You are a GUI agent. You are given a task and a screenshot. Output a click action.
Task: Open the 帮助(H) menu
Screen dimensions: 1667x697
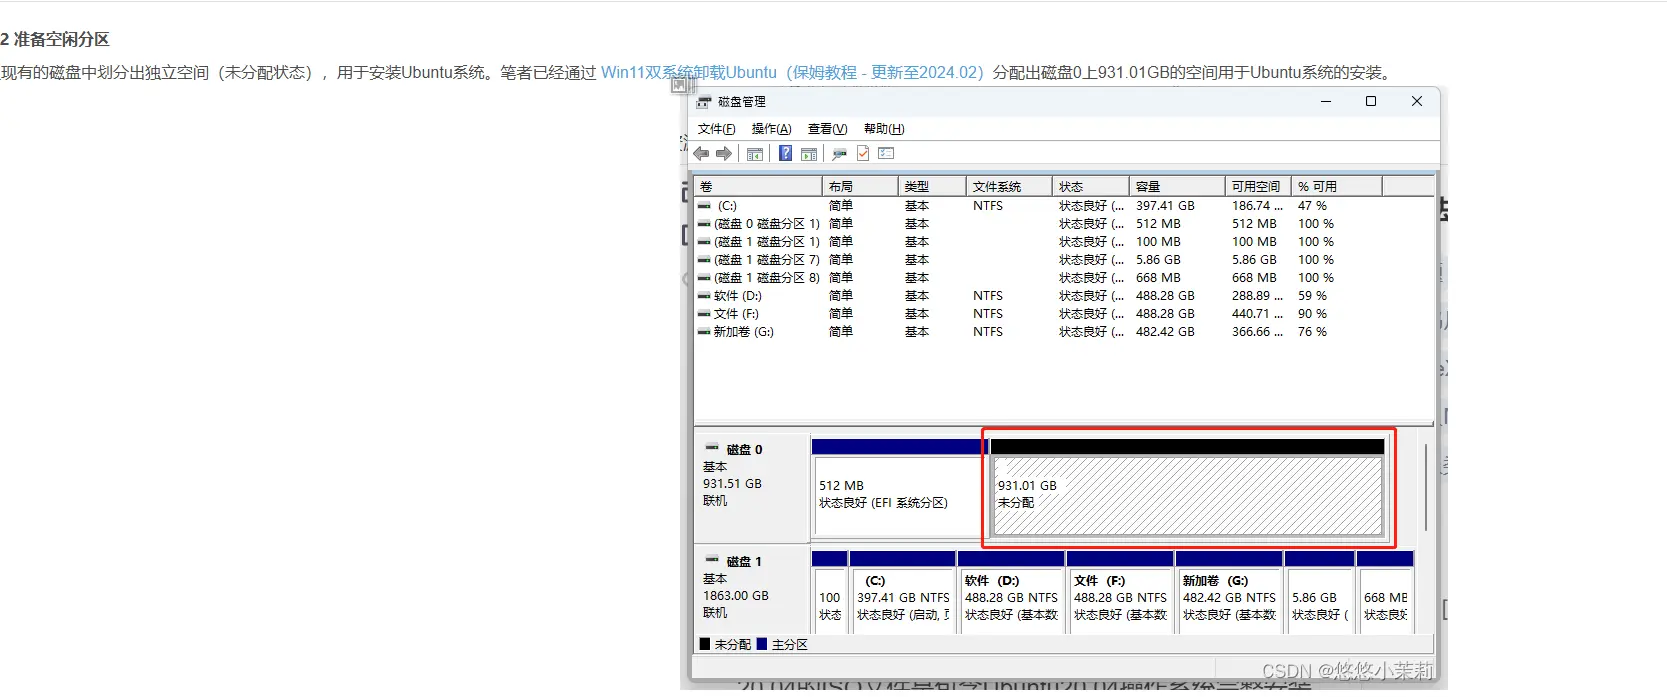pos(884,129)
